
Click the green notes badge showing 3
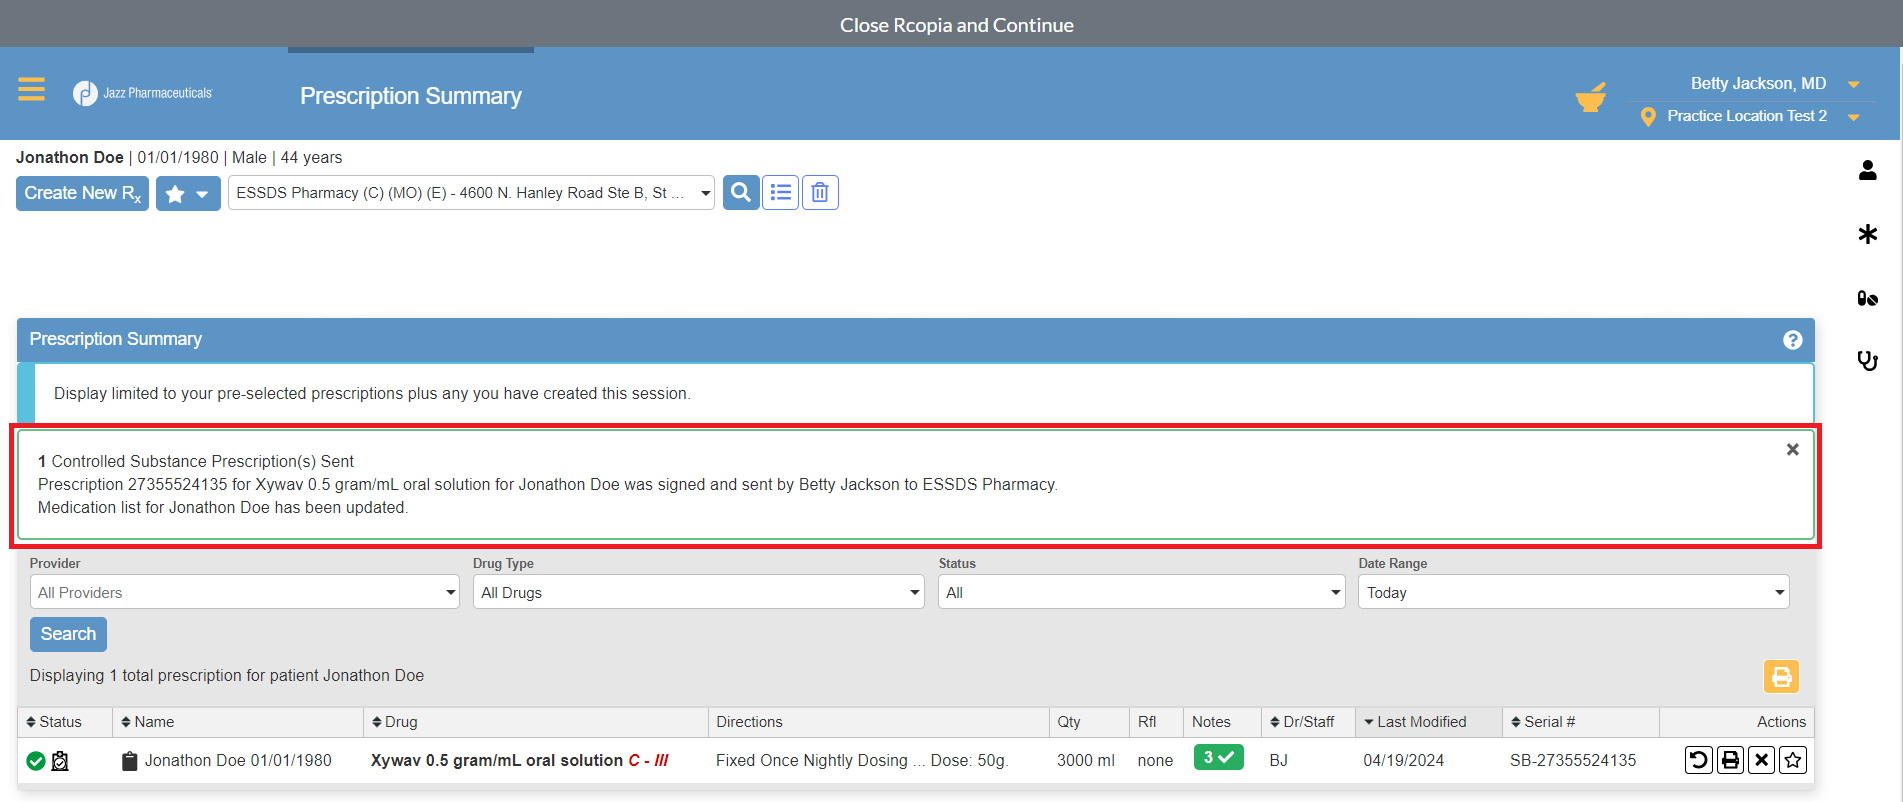(x=1218, y=758)
